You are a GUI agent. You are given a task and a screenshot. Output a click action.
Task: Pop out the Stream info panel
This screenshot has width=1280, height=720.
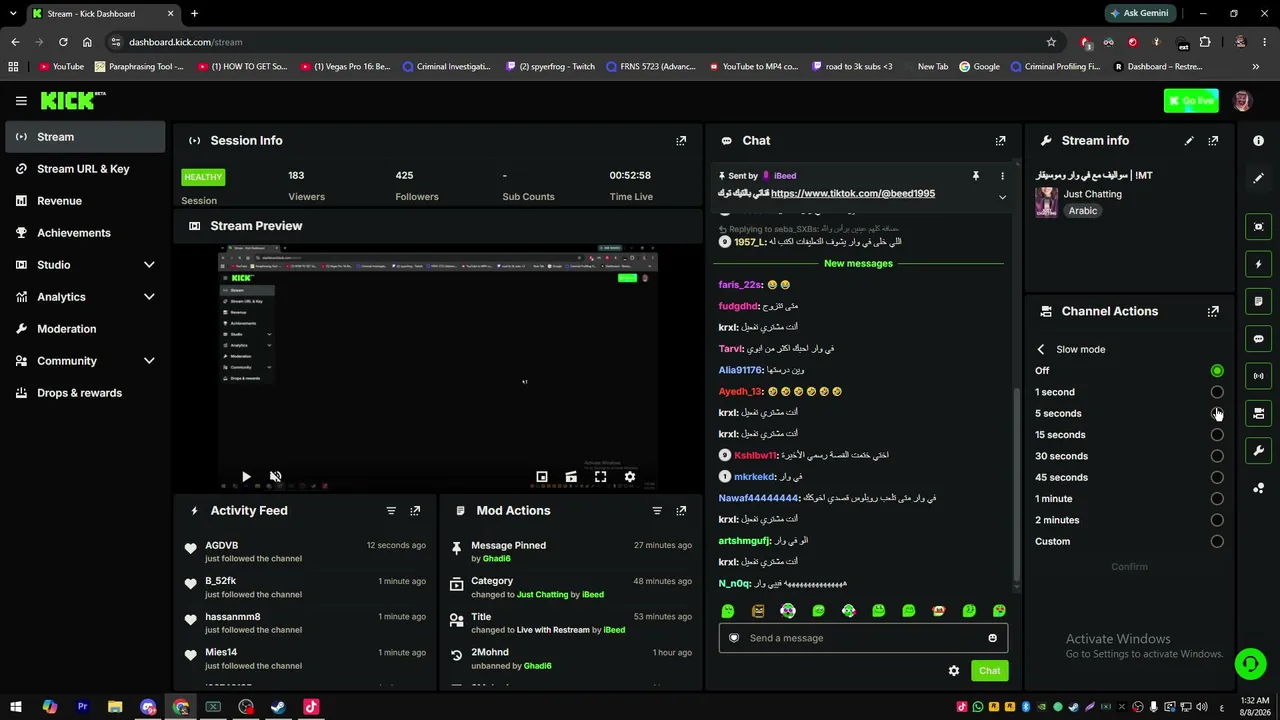point(1213,141)
